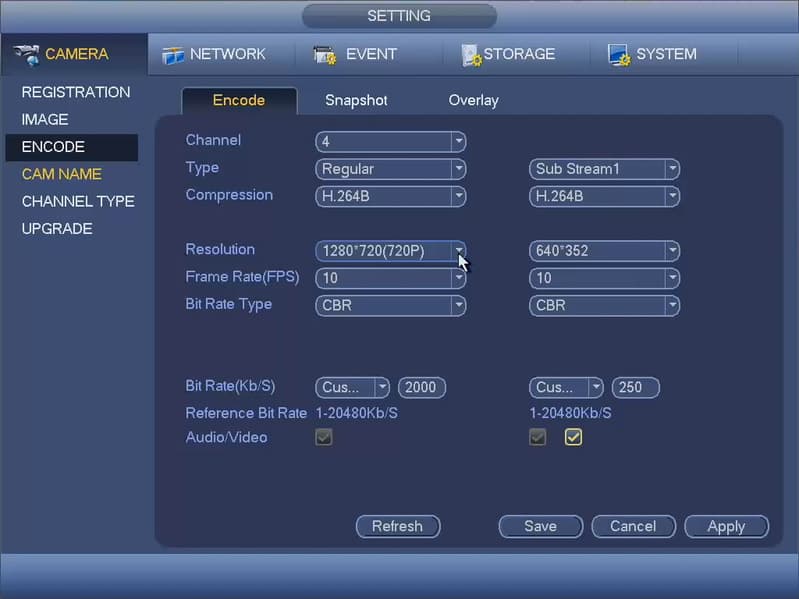Select IMAGE in the sidebar
Viewport: 799px width, 599px height.
pyautogui.click(x=45, y=120)
